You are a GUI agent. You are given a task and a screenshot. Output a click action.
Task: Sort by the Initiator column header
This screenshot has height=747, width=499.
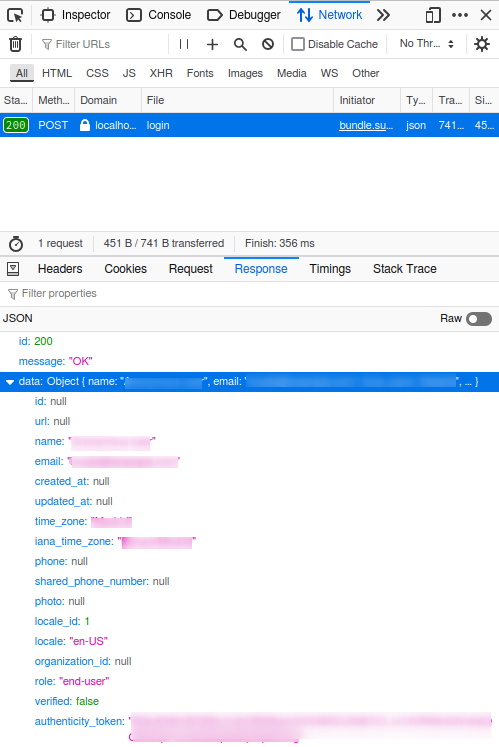[367, 101]
